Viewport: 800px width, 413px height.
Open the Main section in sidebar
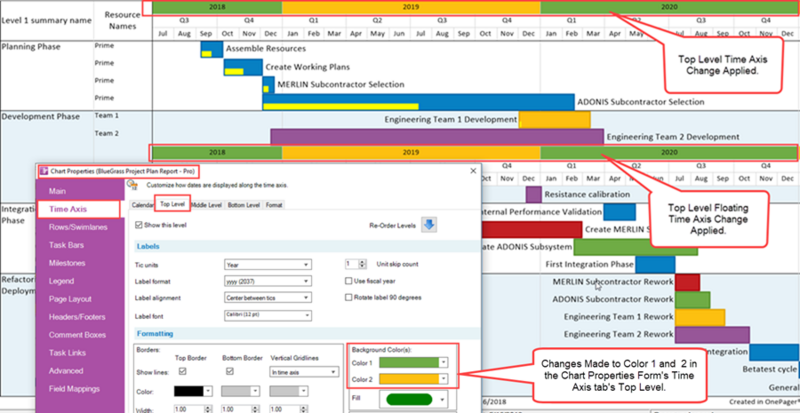tap(58, 191)
